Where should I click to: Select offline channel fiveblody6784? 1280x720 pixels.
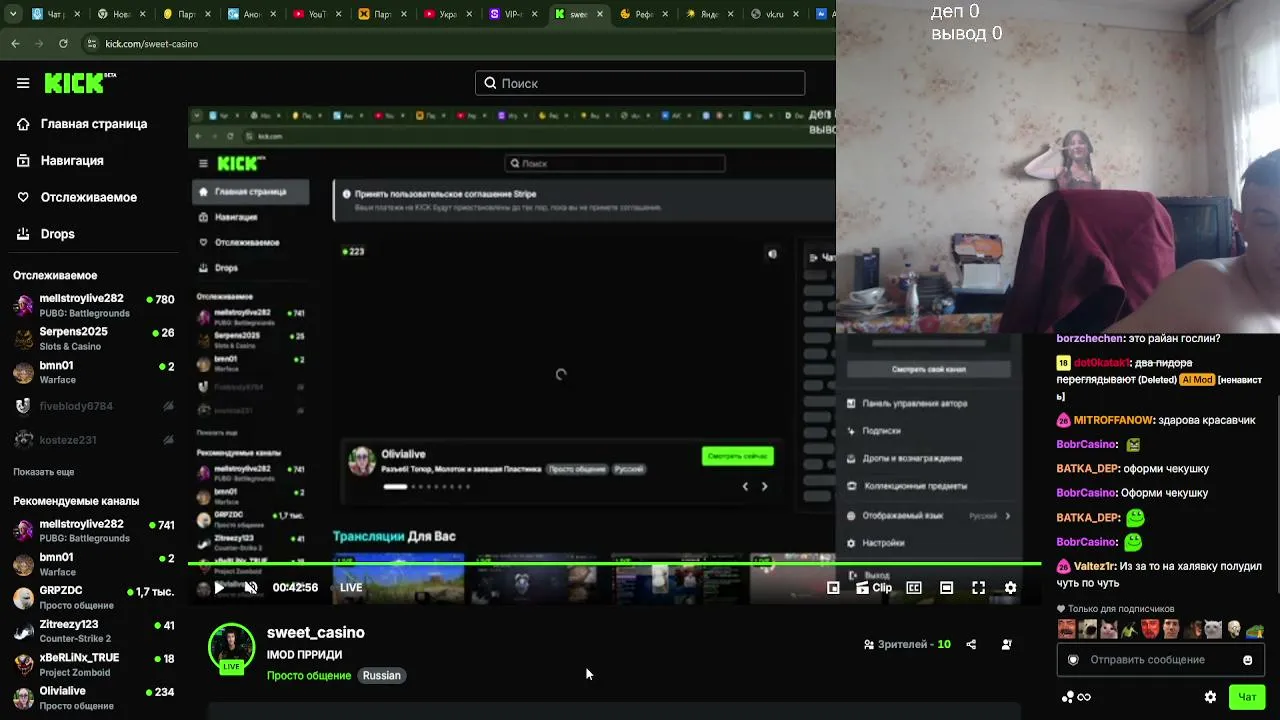tap(94, 406)
